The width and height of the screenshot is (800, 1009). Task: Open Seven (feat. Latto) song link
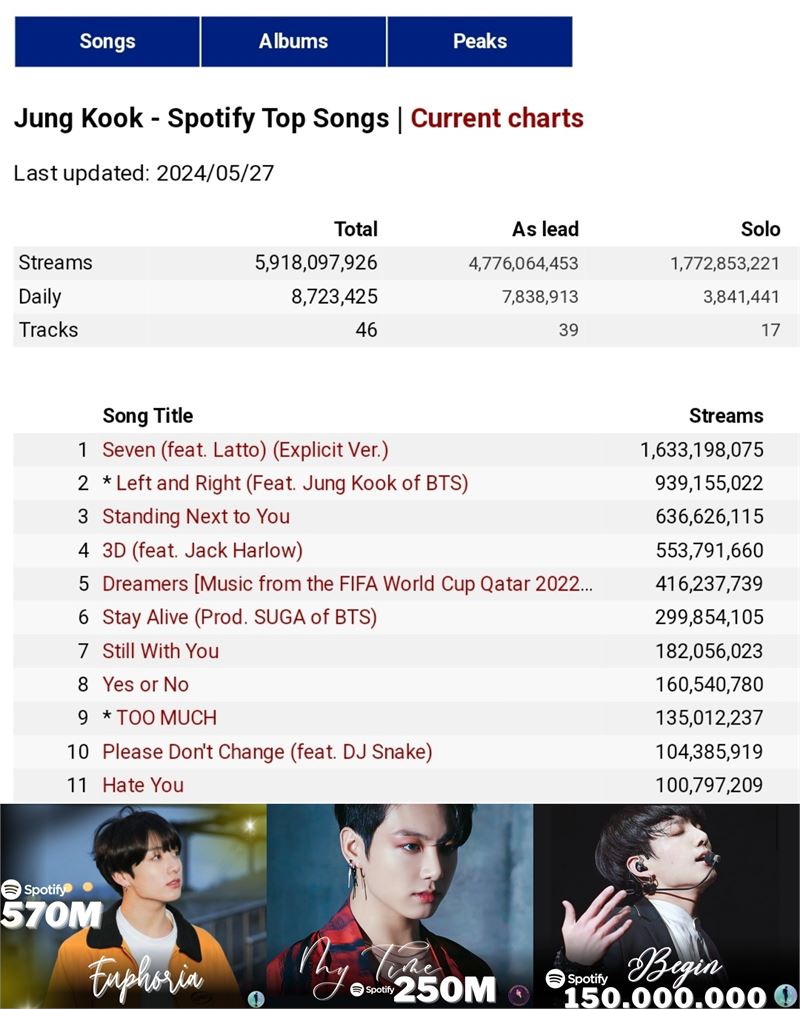point(245,450)
